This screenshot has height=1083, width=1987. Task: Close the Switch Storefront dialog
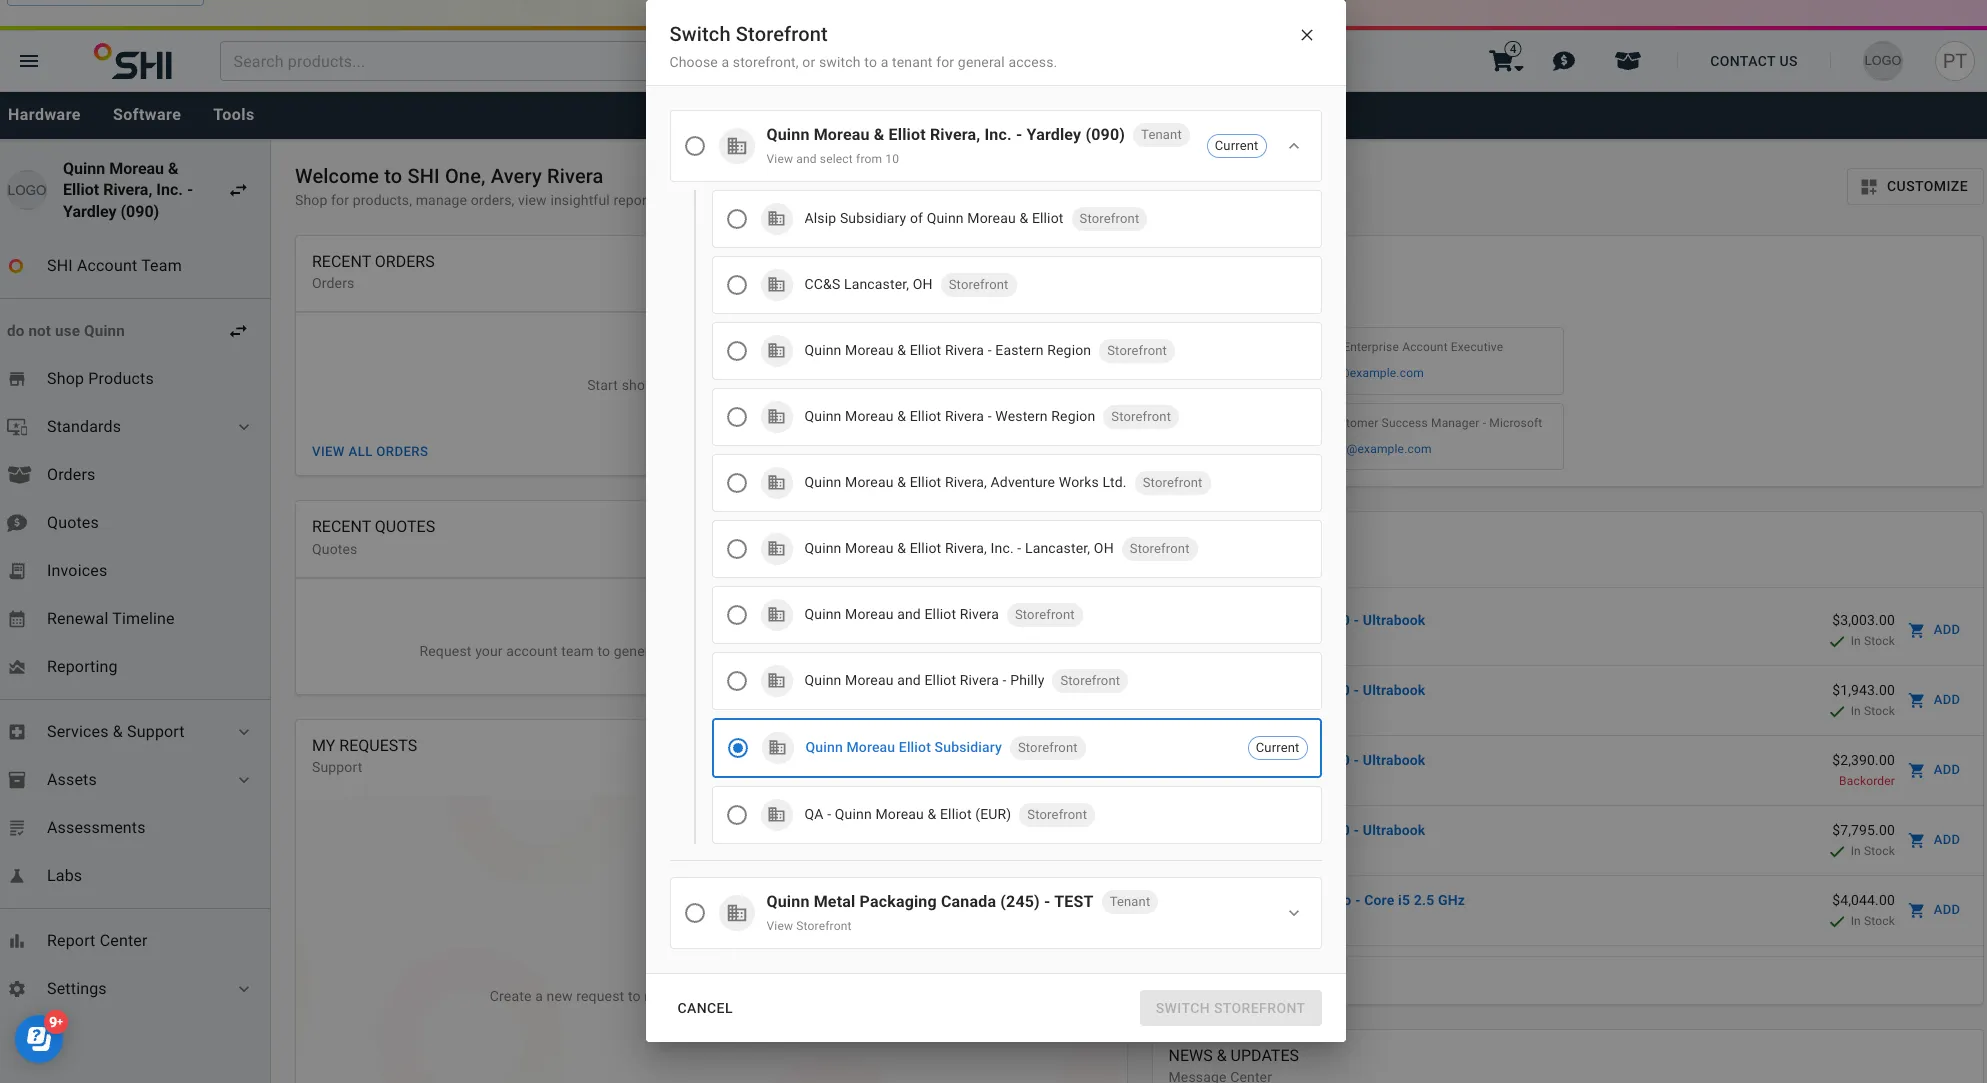(x=1307, y=35)
